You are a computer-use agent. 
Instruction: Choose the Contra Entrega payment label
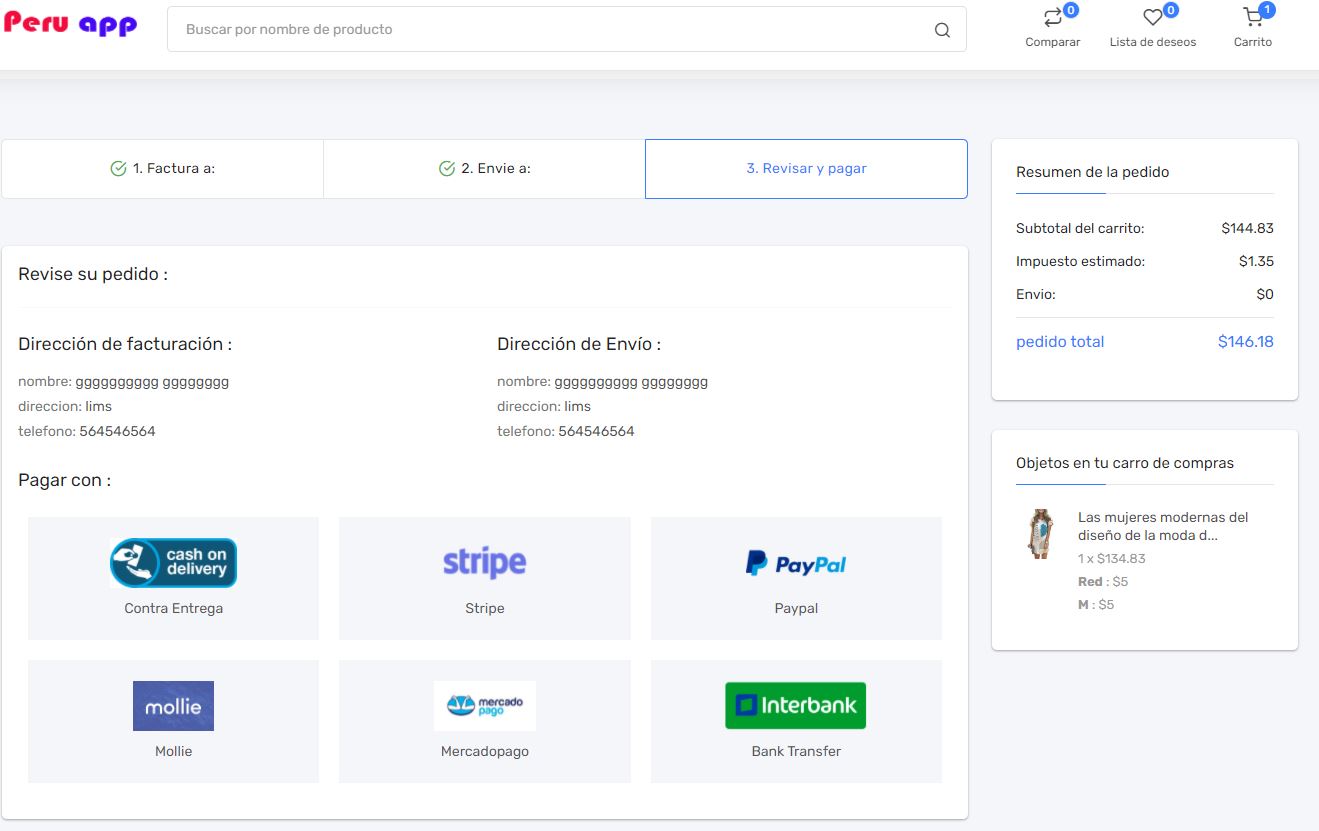pos(173,608)
